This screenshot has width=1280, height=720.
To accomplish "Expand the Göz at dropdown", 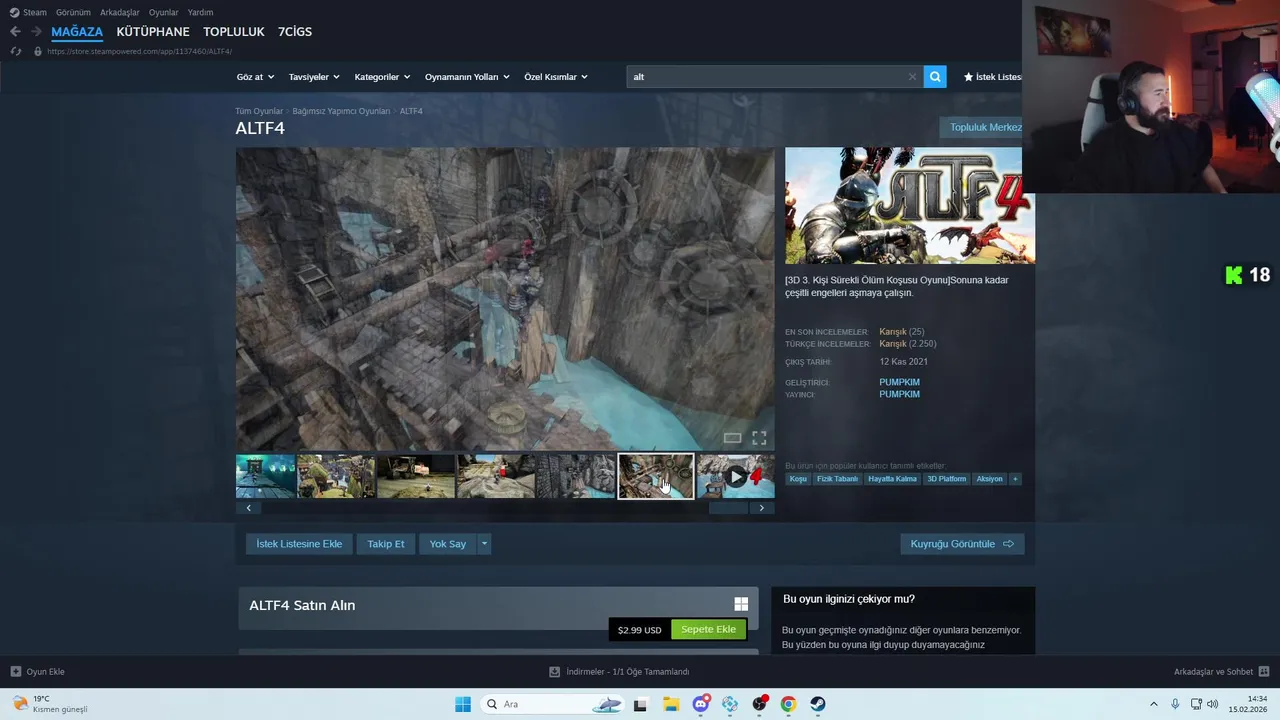I will [254, 77].
